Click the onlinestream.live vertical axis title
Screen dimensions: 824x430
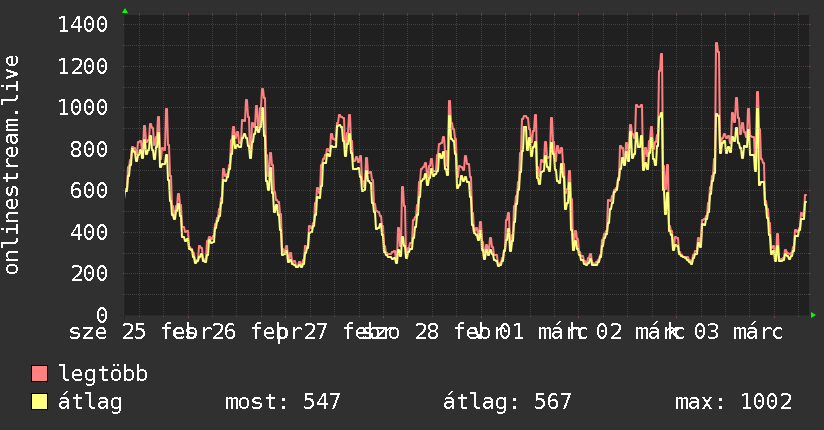pyautogui.click(x=11, y=165)
